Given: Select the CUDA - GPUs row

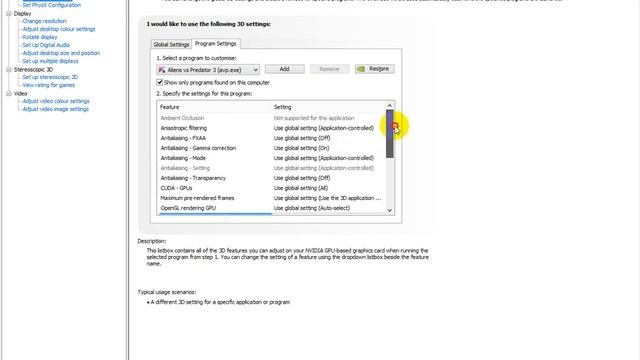Looking at the screenshot, I should point(271,188).
